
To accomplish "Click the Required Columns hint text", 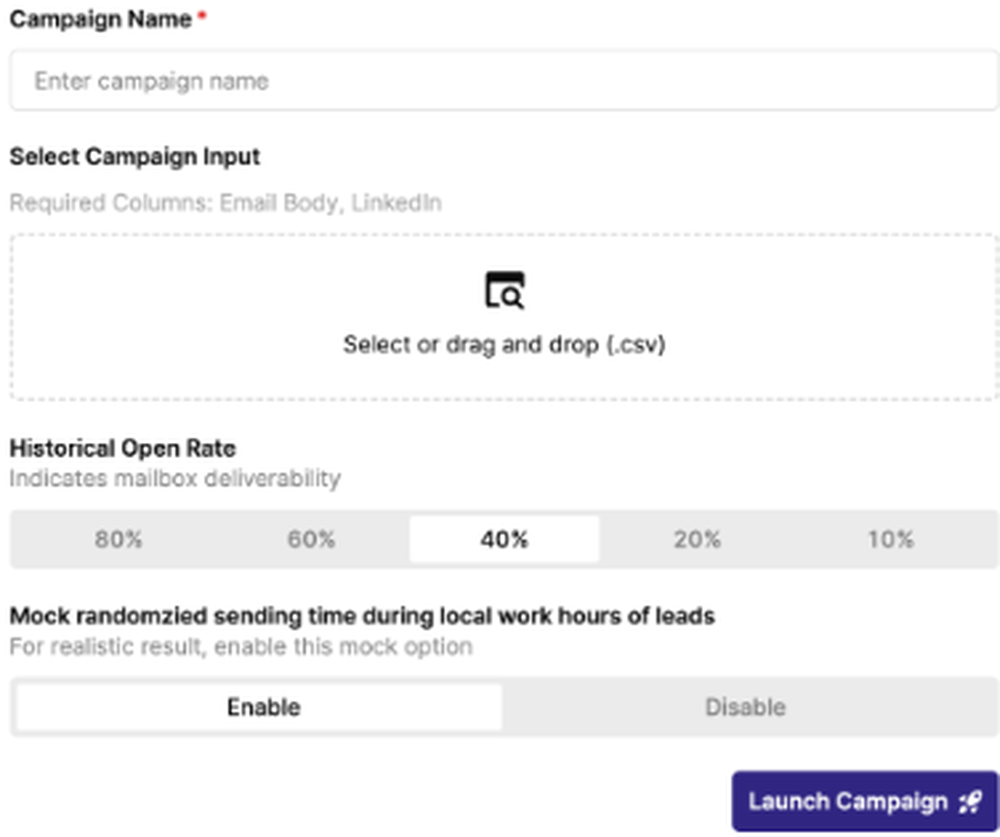I will click(225, 203).
